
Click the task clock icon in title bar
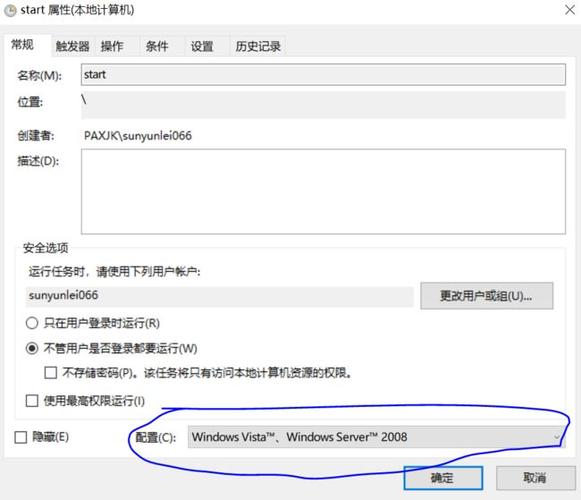pyautogui.click(x=10, y=10)
